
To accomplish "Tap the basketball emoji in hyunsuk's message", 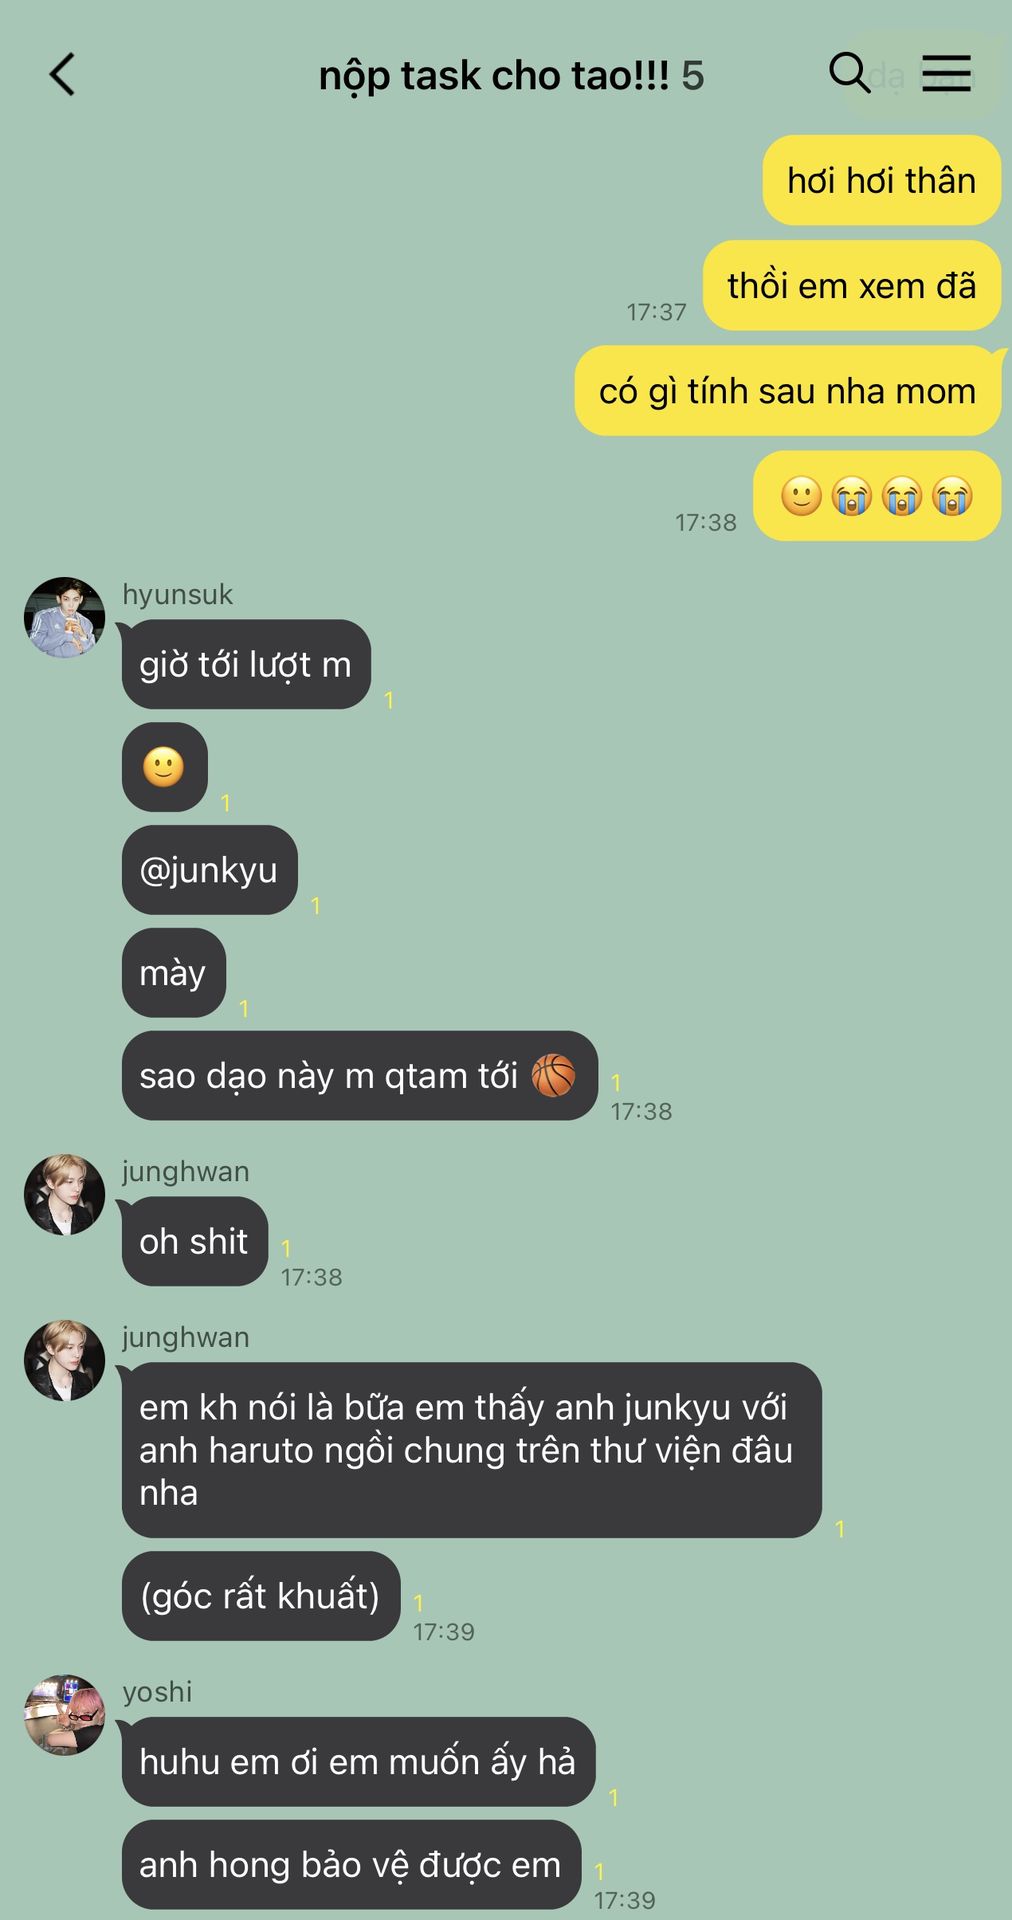I will click(553, 1076).
